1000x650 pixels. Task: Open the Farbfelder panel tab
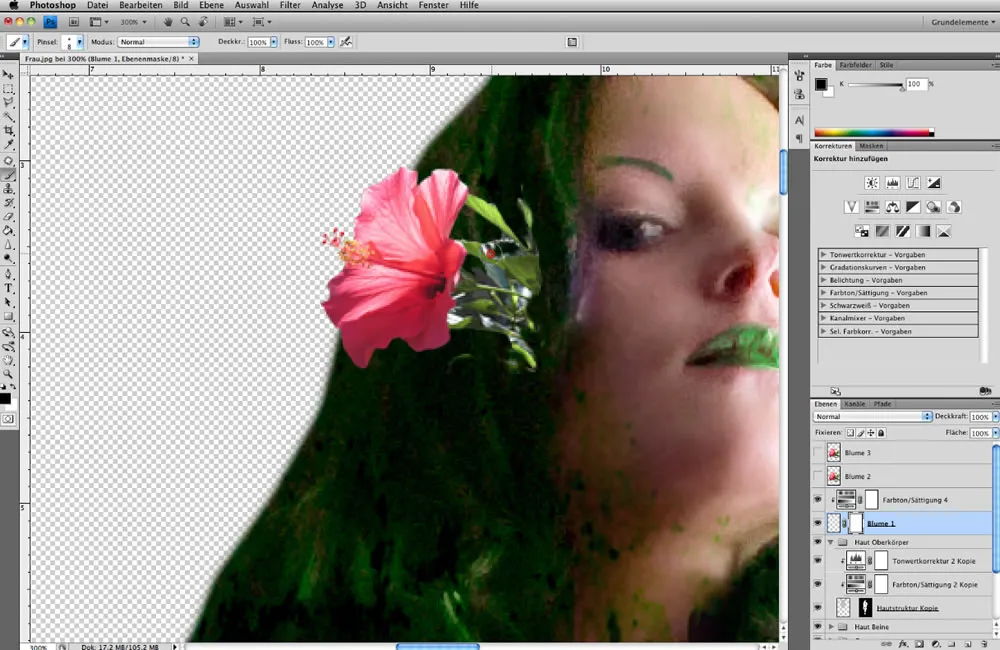point(855,64)
